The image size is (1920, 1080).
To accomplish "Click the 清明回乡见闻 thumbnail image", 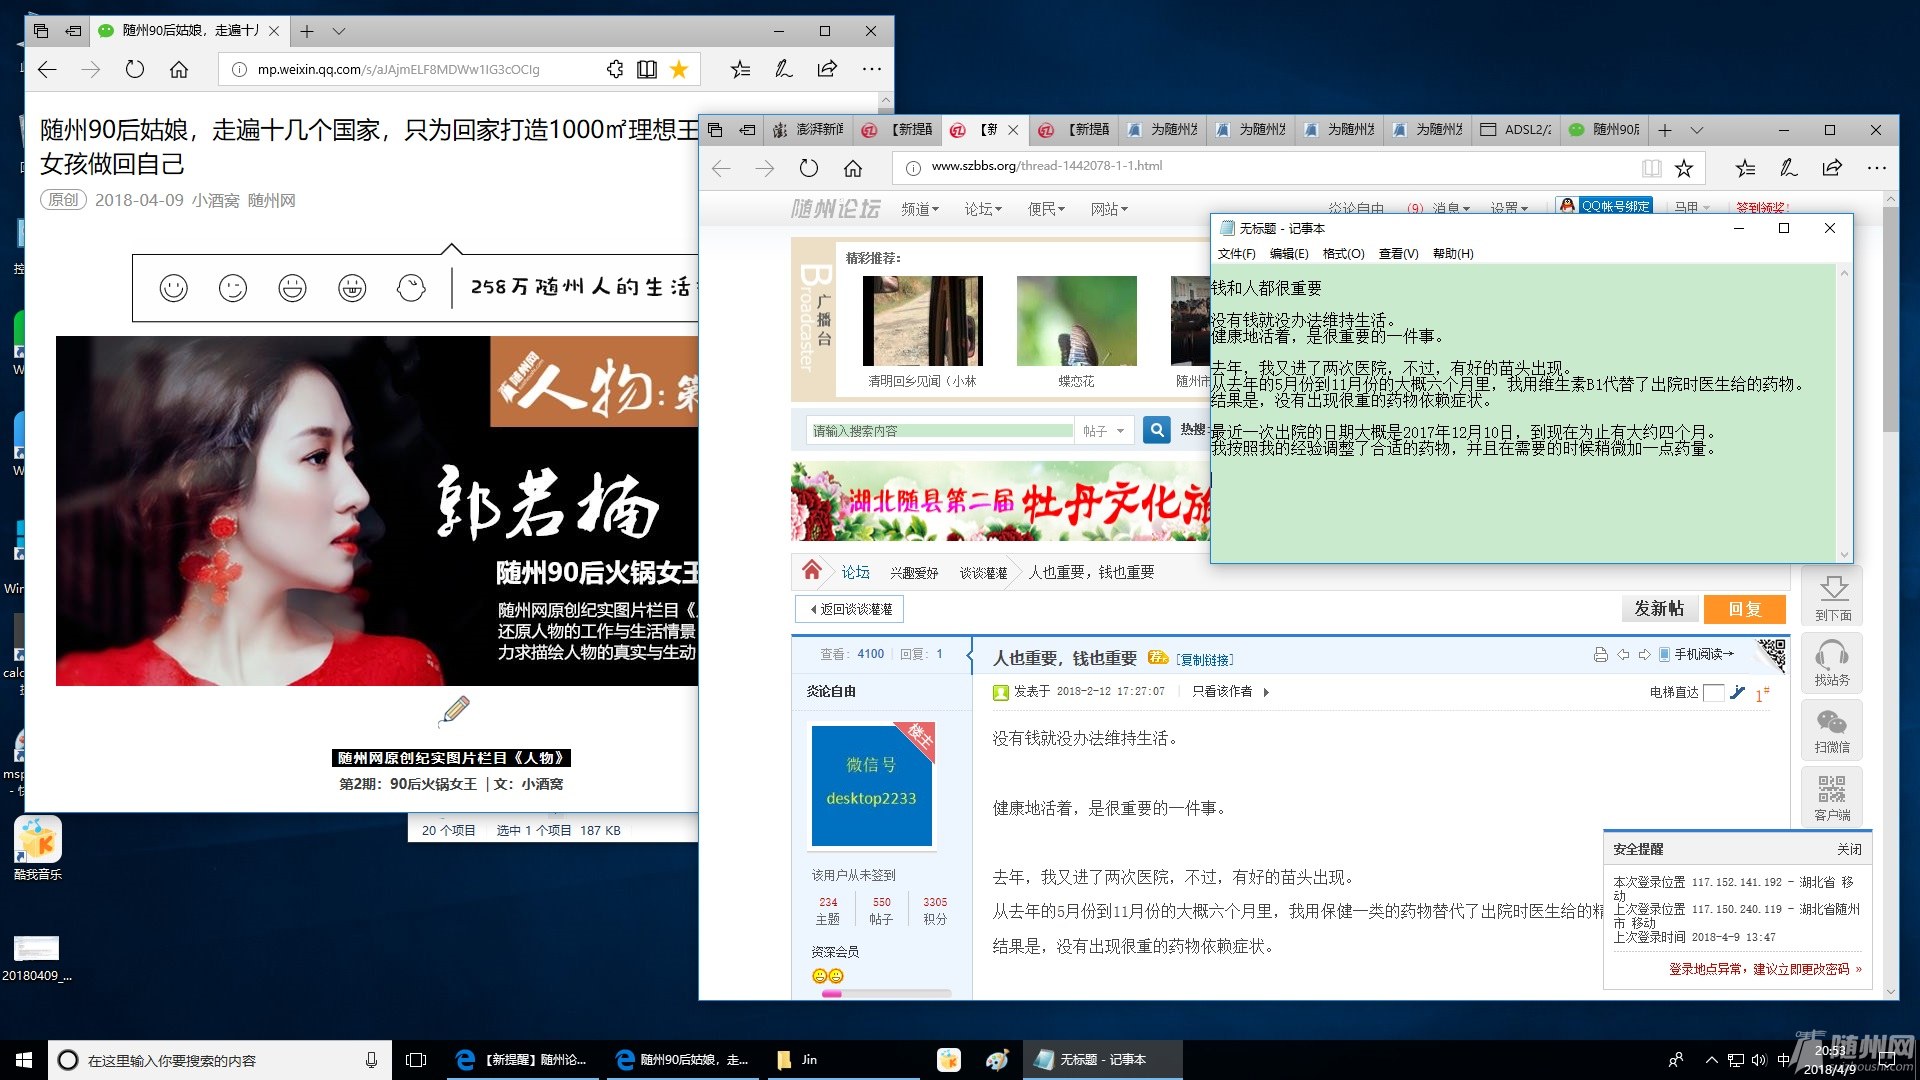I will pos(922,321).
